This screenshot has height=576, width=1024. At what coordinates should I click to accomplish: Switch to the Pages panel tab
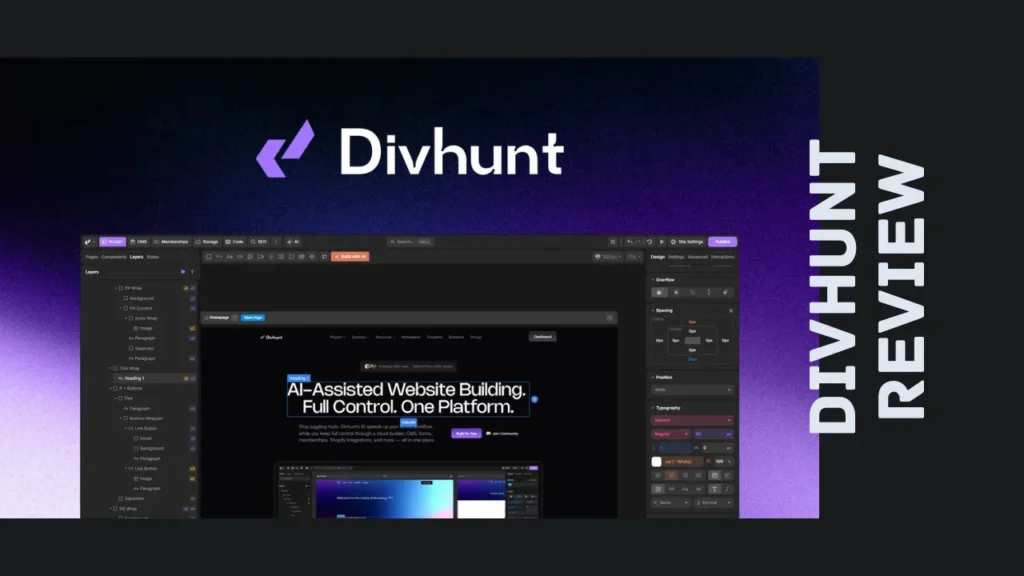click(x=92, y=257)
